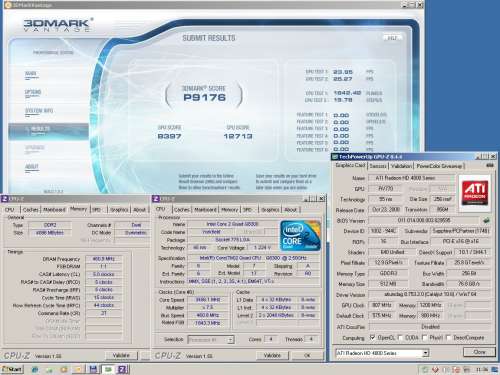
Task: Click the GPU Clock 807 MHz field
Action: click(x=381, y=305)
